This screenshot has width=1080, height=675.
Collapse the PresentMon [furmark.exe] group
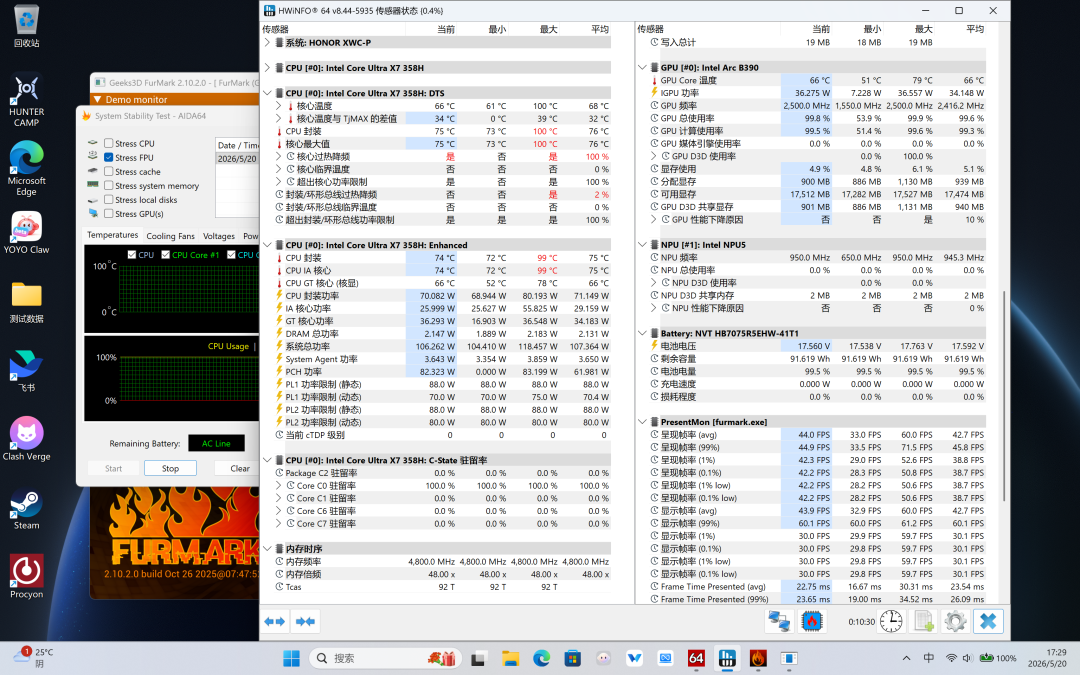[x=643, y=422]
